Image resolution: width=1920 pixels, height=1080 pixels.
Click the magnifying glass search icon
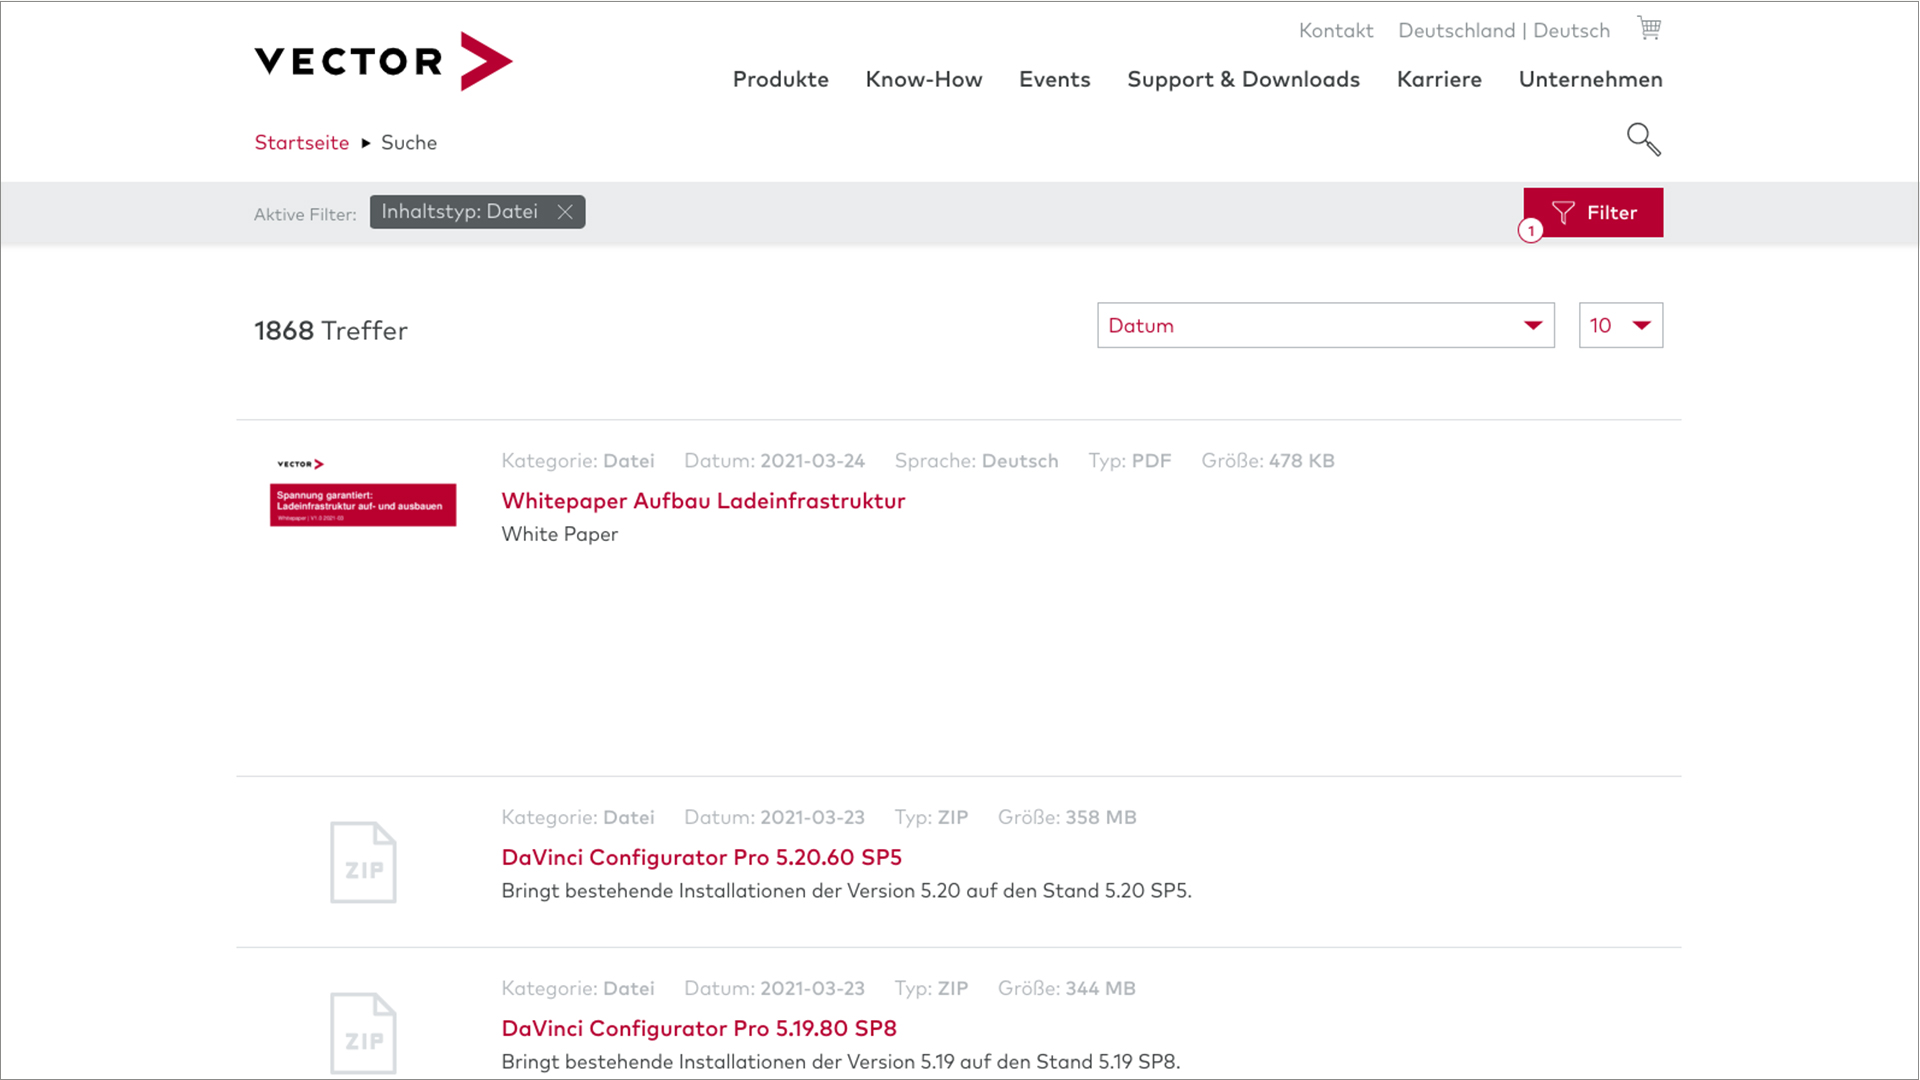1643,139
